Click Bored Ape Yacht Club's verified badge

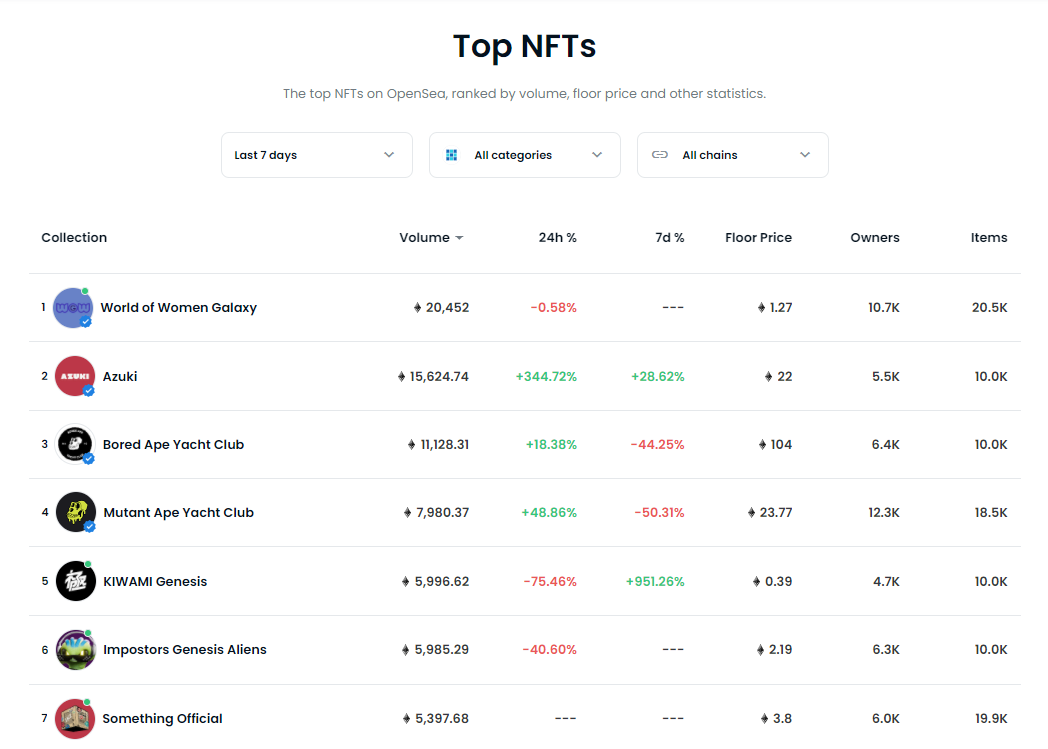(x=88, y=459)
